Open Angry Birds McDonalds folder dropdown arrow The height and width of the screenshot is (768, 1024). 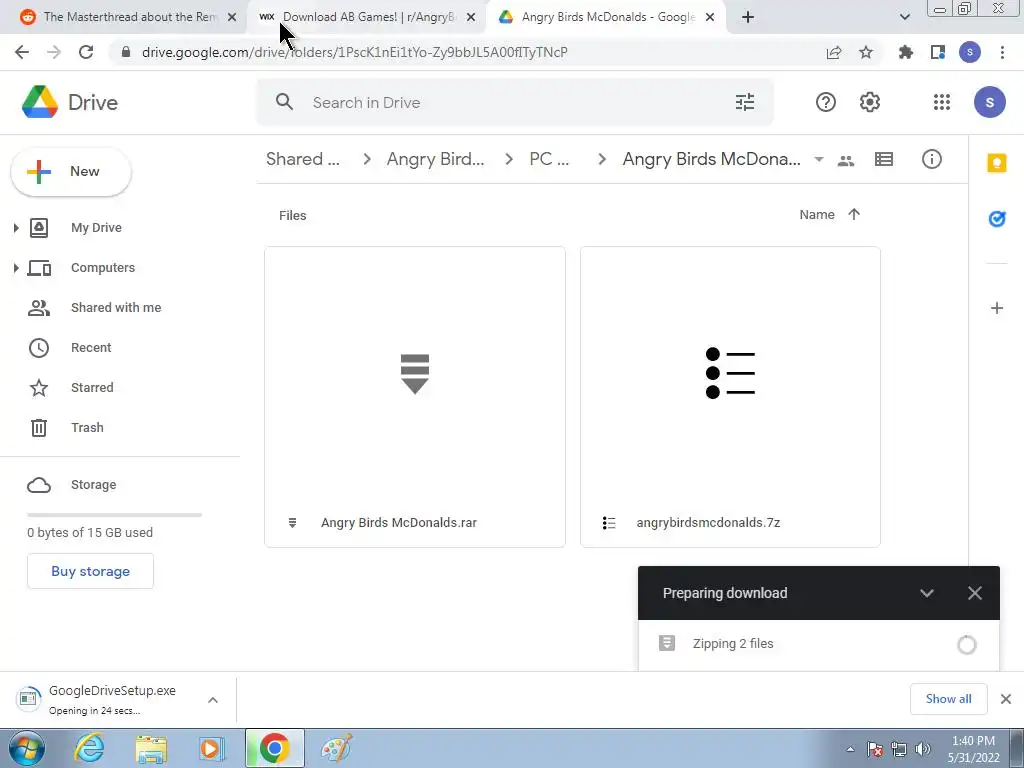[x=818, y=159]
